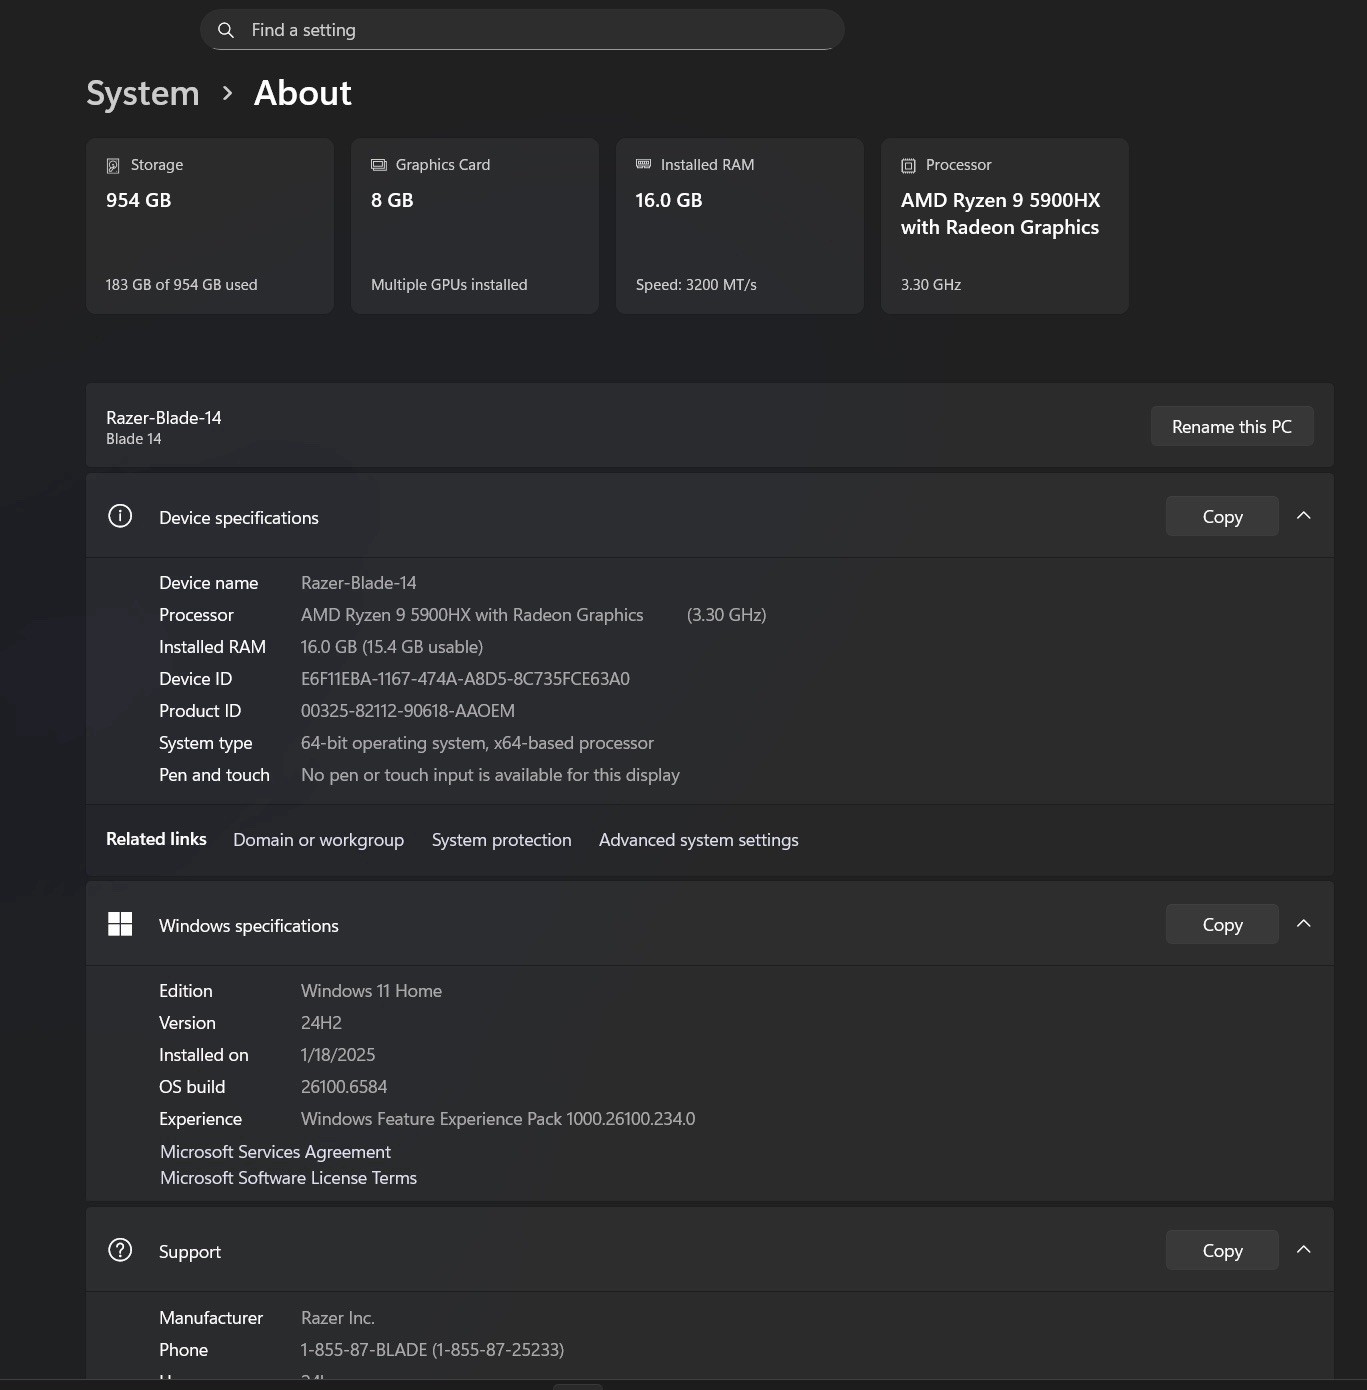The image size is (1367, 1390).
Task: Click the Device specifications info icon
Action: pos(120,516)
